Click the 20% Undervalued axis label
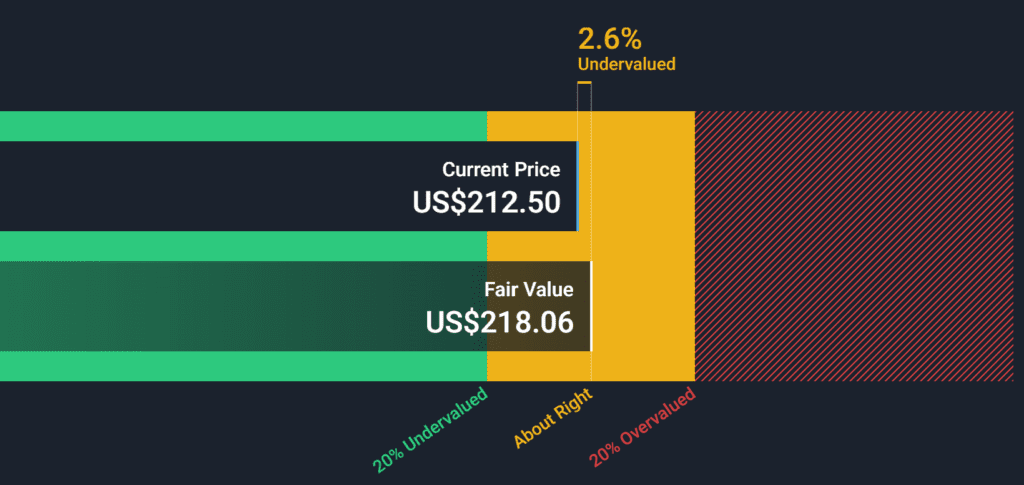The height and width of the screenshot is (485, 1024). pyautogui.click(x=430, y=430)
